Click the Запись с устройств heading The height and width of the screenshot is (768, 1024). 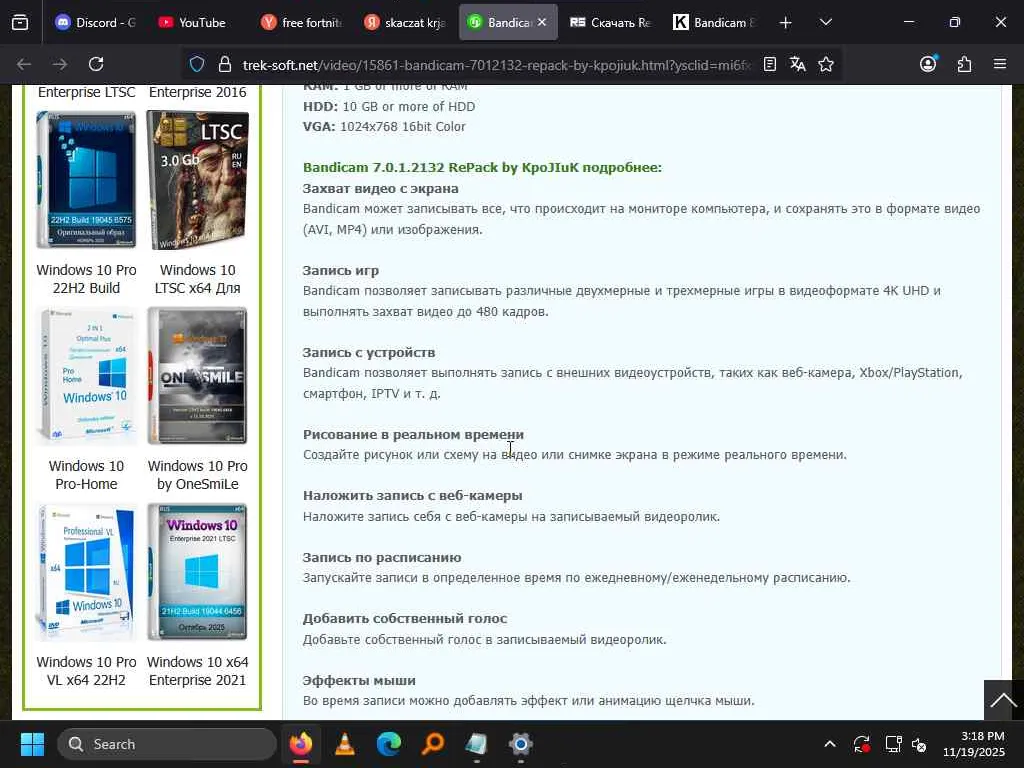(368, 352)
